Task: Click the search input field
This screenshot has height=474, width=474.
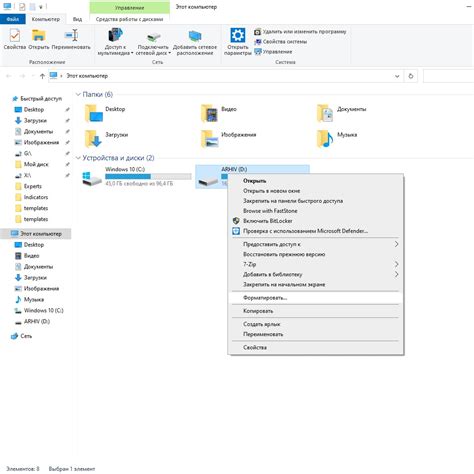Action: (448, 76)
